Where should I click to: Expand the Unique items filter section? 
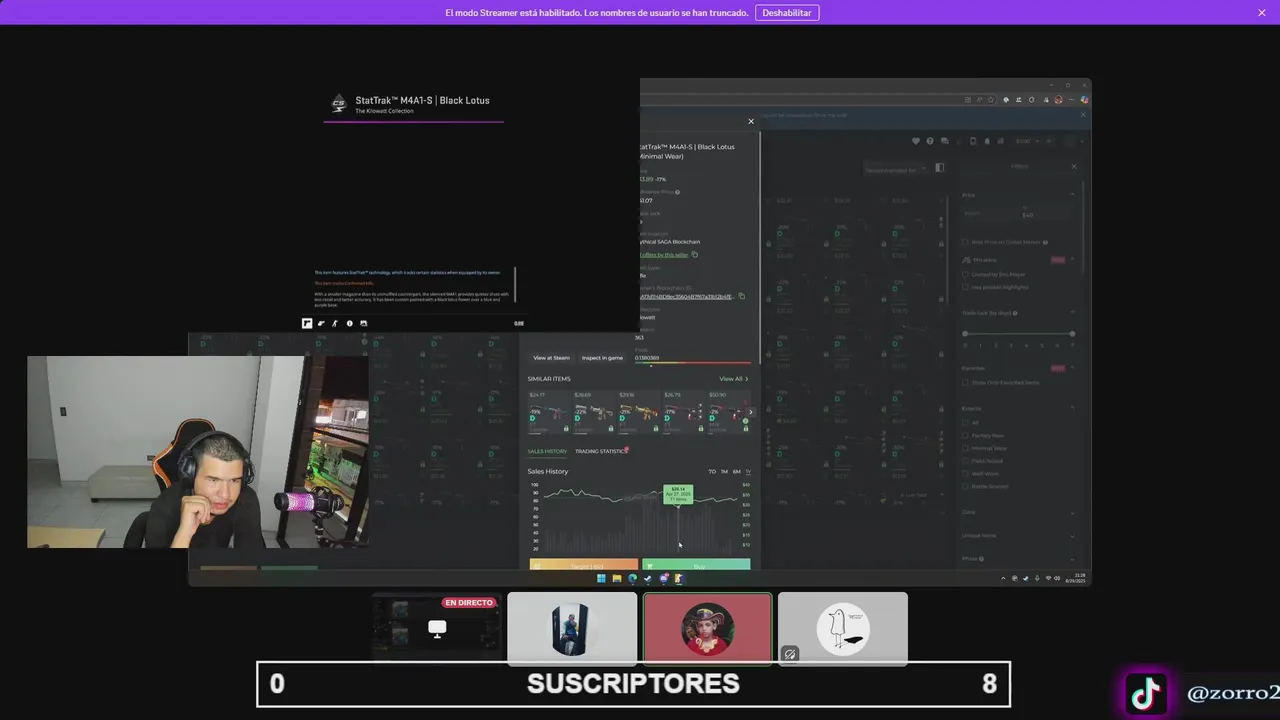point(1072,536)
